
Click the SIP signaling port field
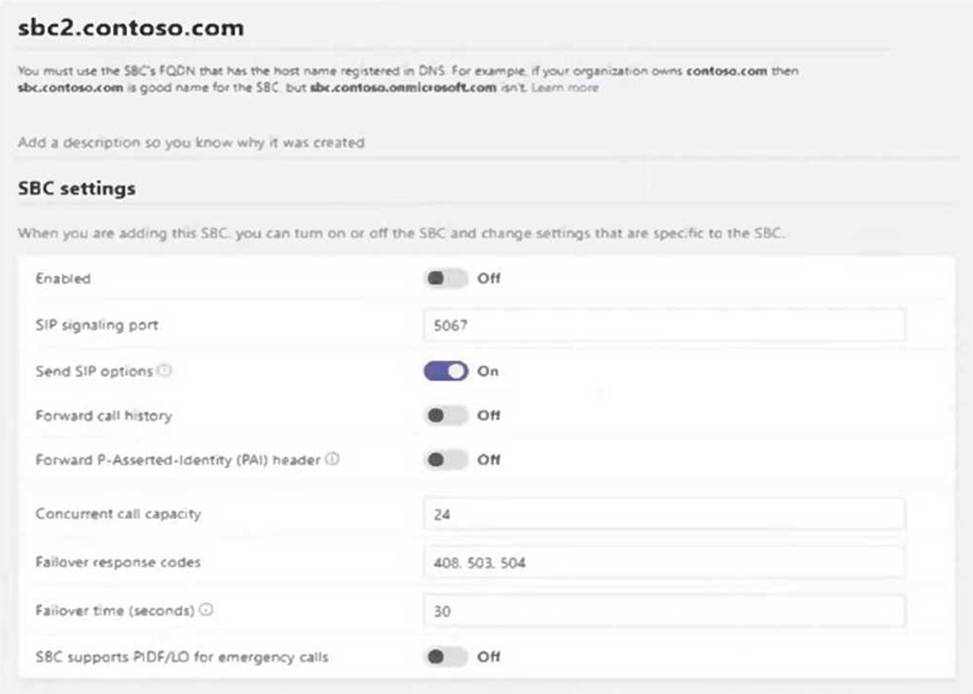point(664,325)
